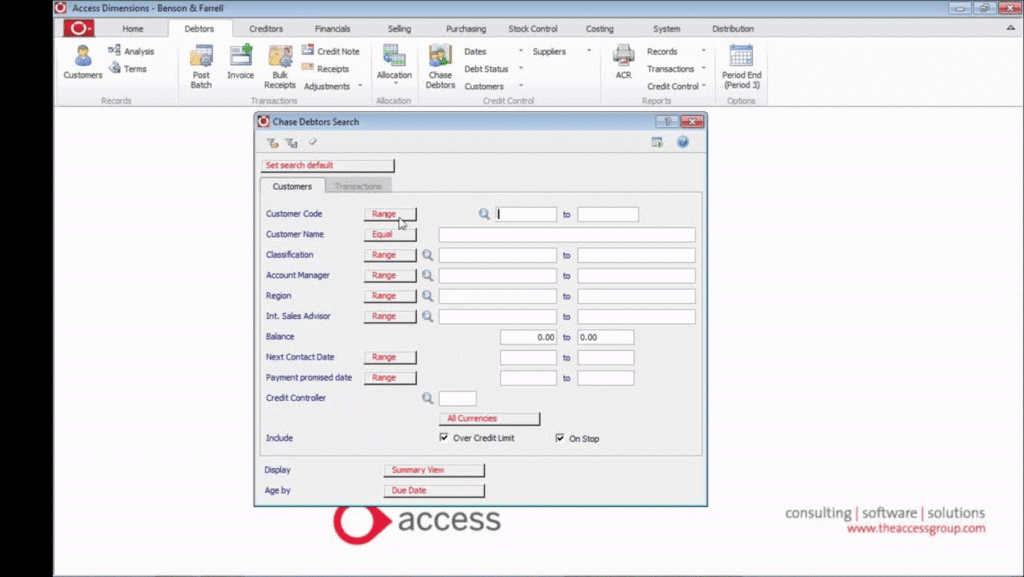Toggle Next Contact Date Range button
Screen dimensions: 1024x577
click(390, 358)
